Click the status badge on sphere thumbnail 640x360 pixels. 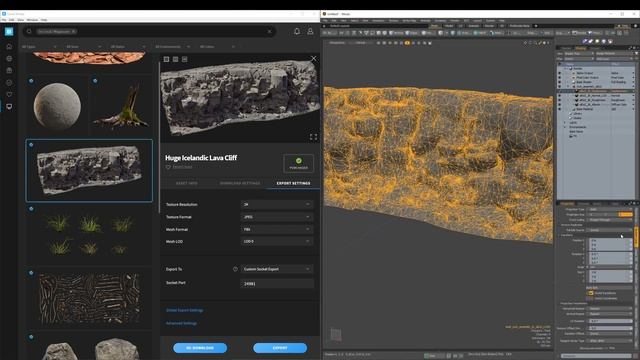tap(31, 81)
